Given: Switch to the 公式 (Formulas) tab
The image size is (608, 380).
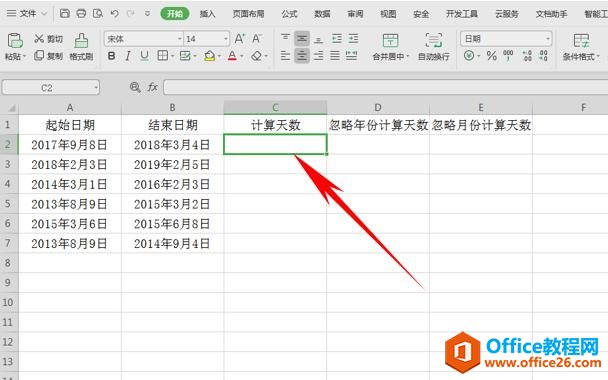Looking at the screenshot, I should click(x=289, y=14).
